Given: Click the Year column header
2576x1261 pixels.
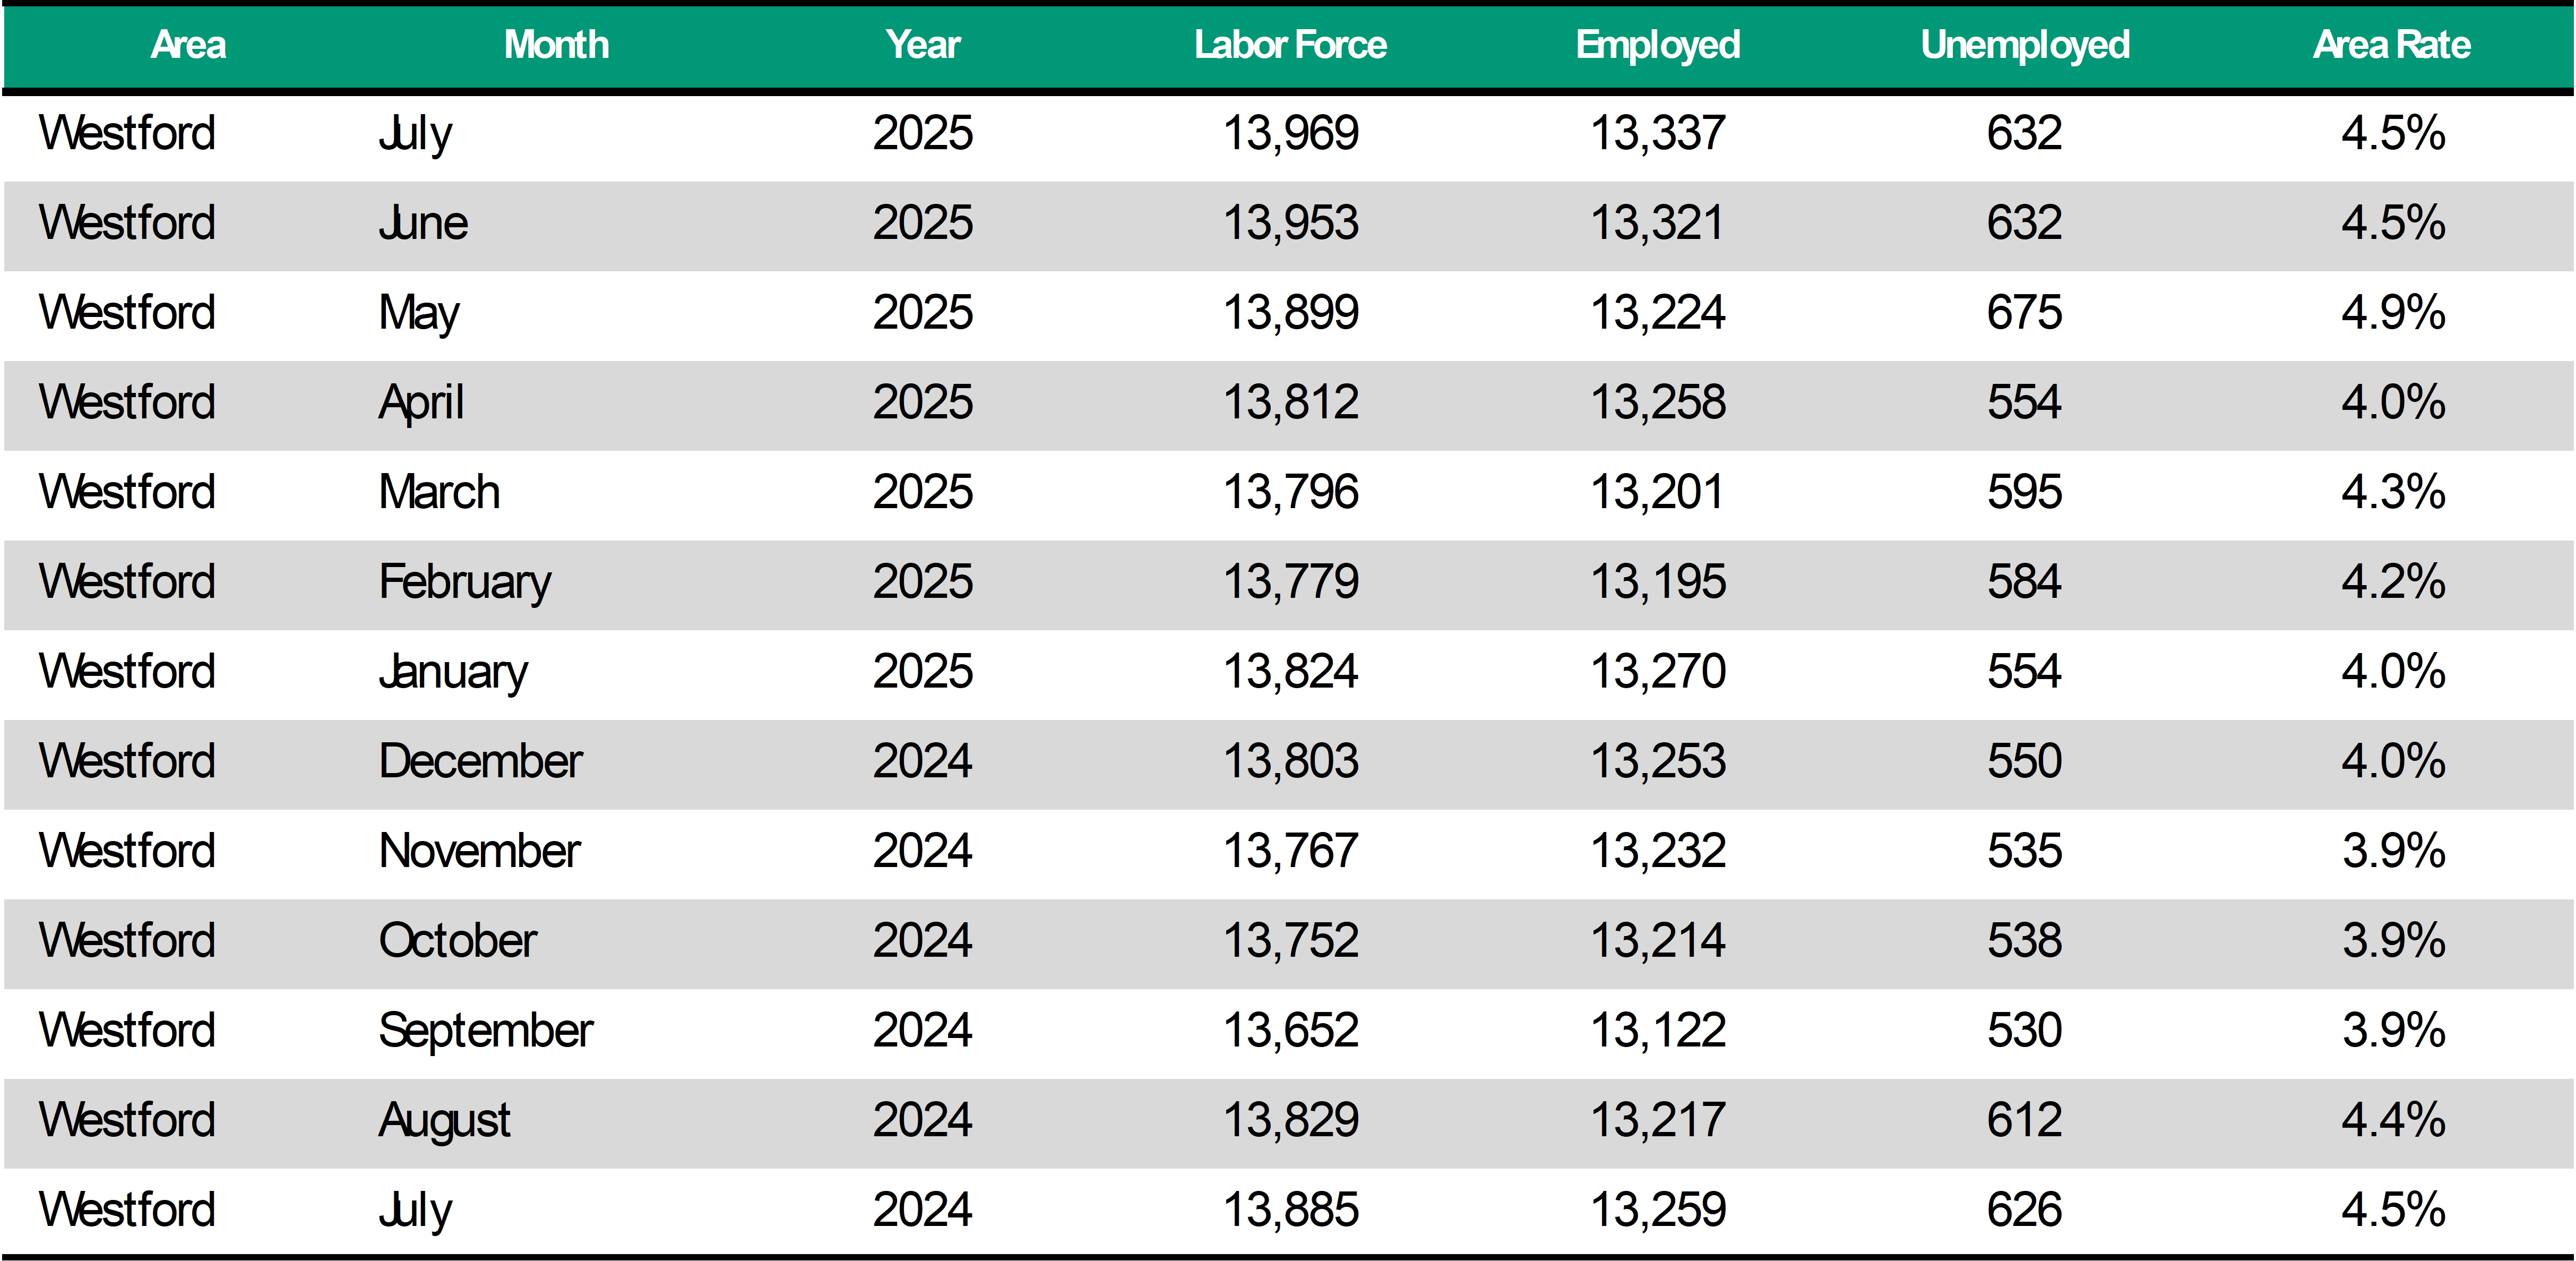Looking at the screenshot, I should 922,45.
